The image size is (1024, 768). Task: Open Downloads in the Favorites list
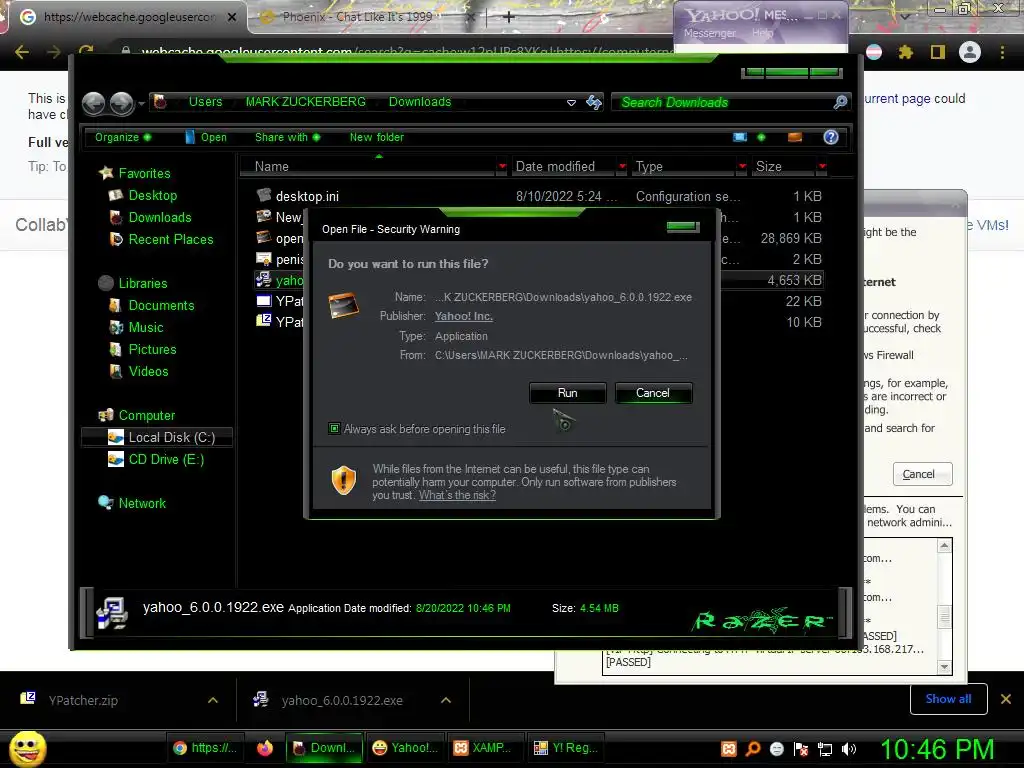point(150,217)
